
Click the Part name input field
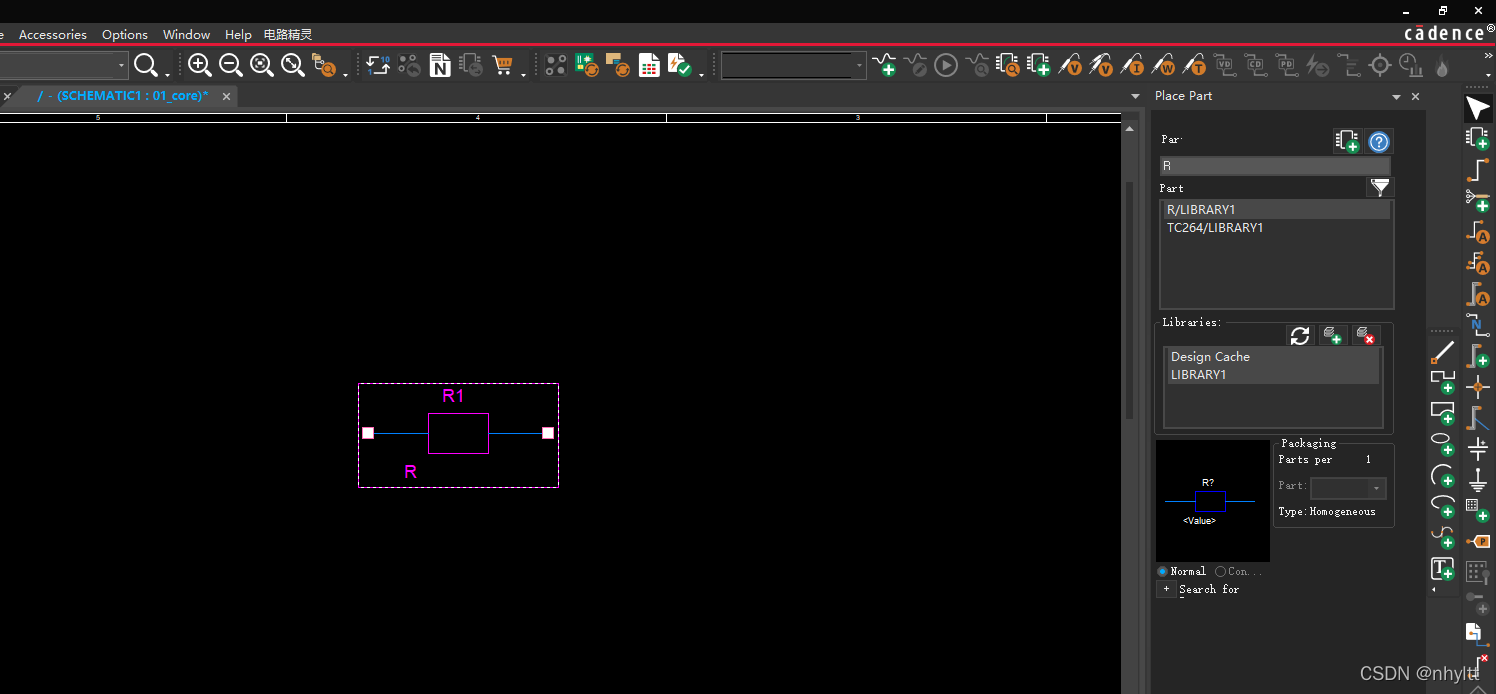(1274, 166)
